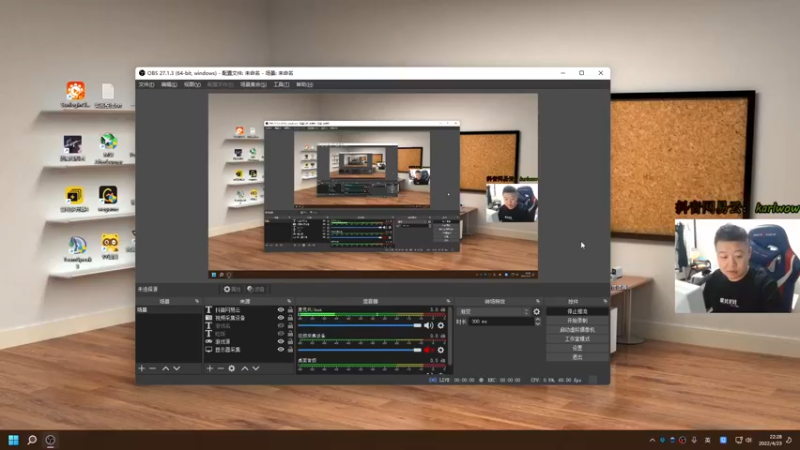The width and height of the screenshot is (800, 450).
Task: Open the text document desktop icon
Action: [x=108, y=95]
